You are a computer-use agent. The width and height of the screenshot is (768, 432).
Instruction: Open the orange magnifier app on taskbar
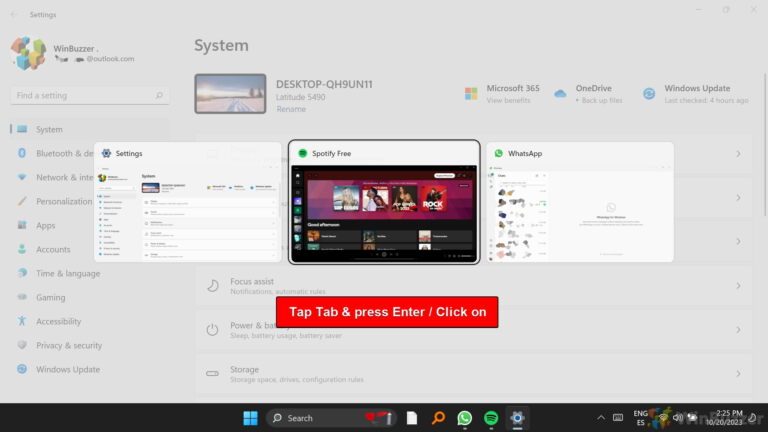coord(438,418)
